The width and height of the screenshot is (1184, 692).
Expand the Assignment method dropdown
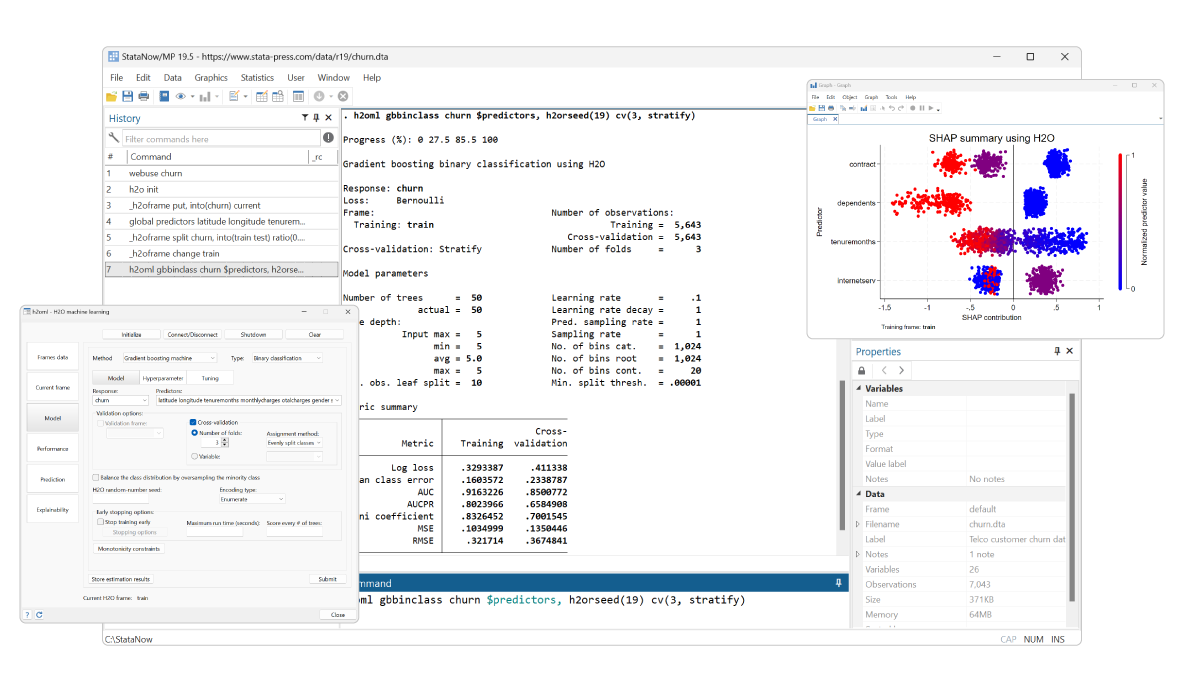click(x=294, y=443)
